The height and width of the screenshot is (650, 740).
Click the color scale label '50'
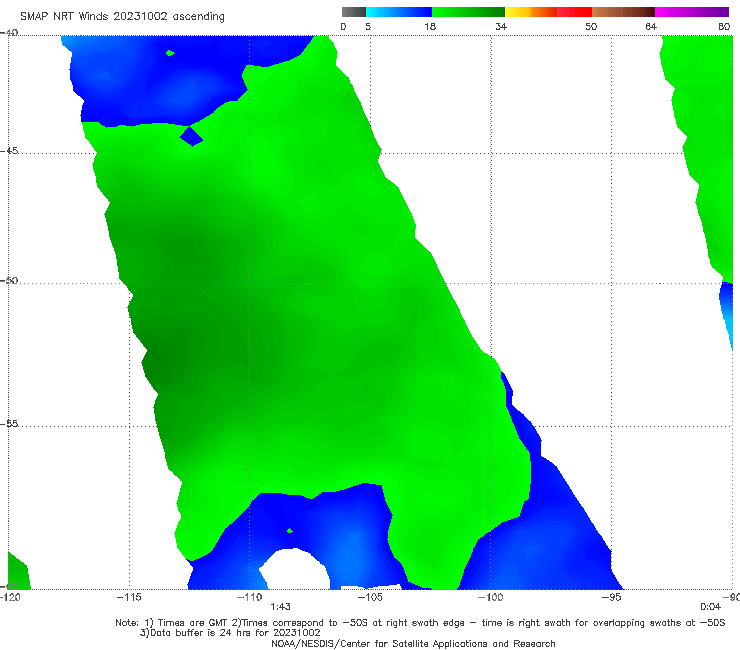(x=591, y=27)
